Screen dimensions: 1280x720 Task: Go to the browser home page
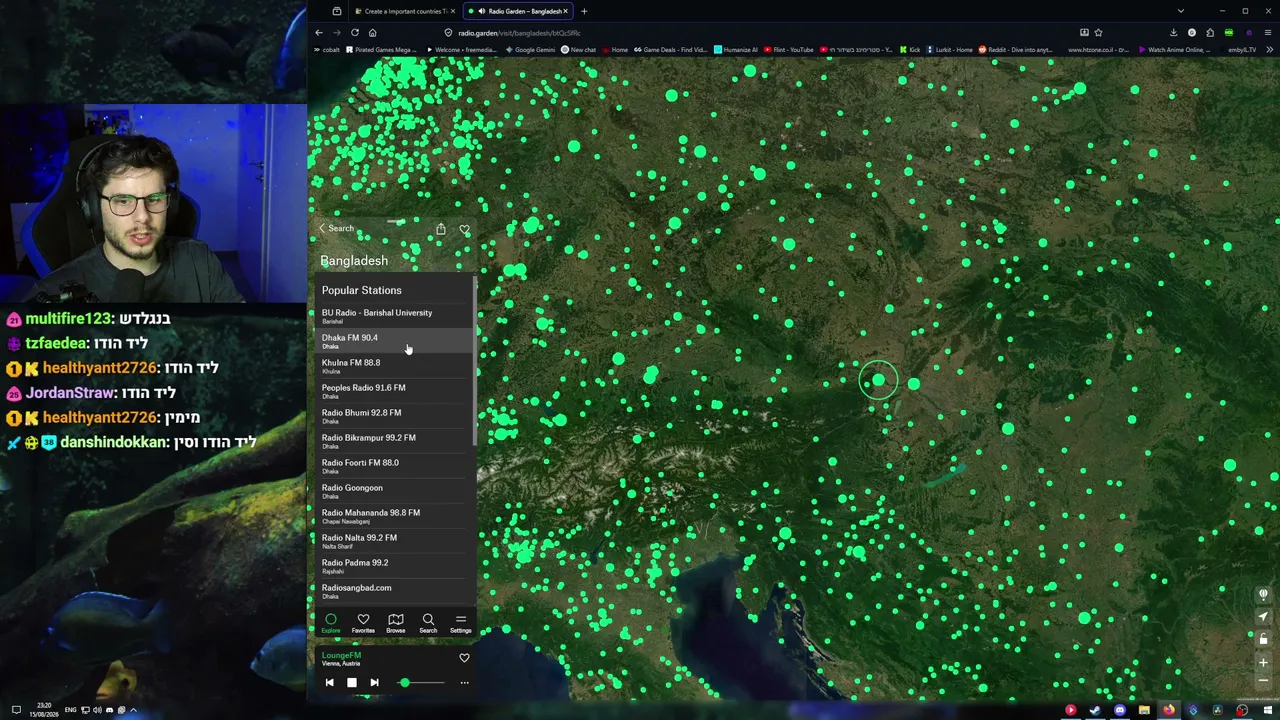click(x=372, y=32)
